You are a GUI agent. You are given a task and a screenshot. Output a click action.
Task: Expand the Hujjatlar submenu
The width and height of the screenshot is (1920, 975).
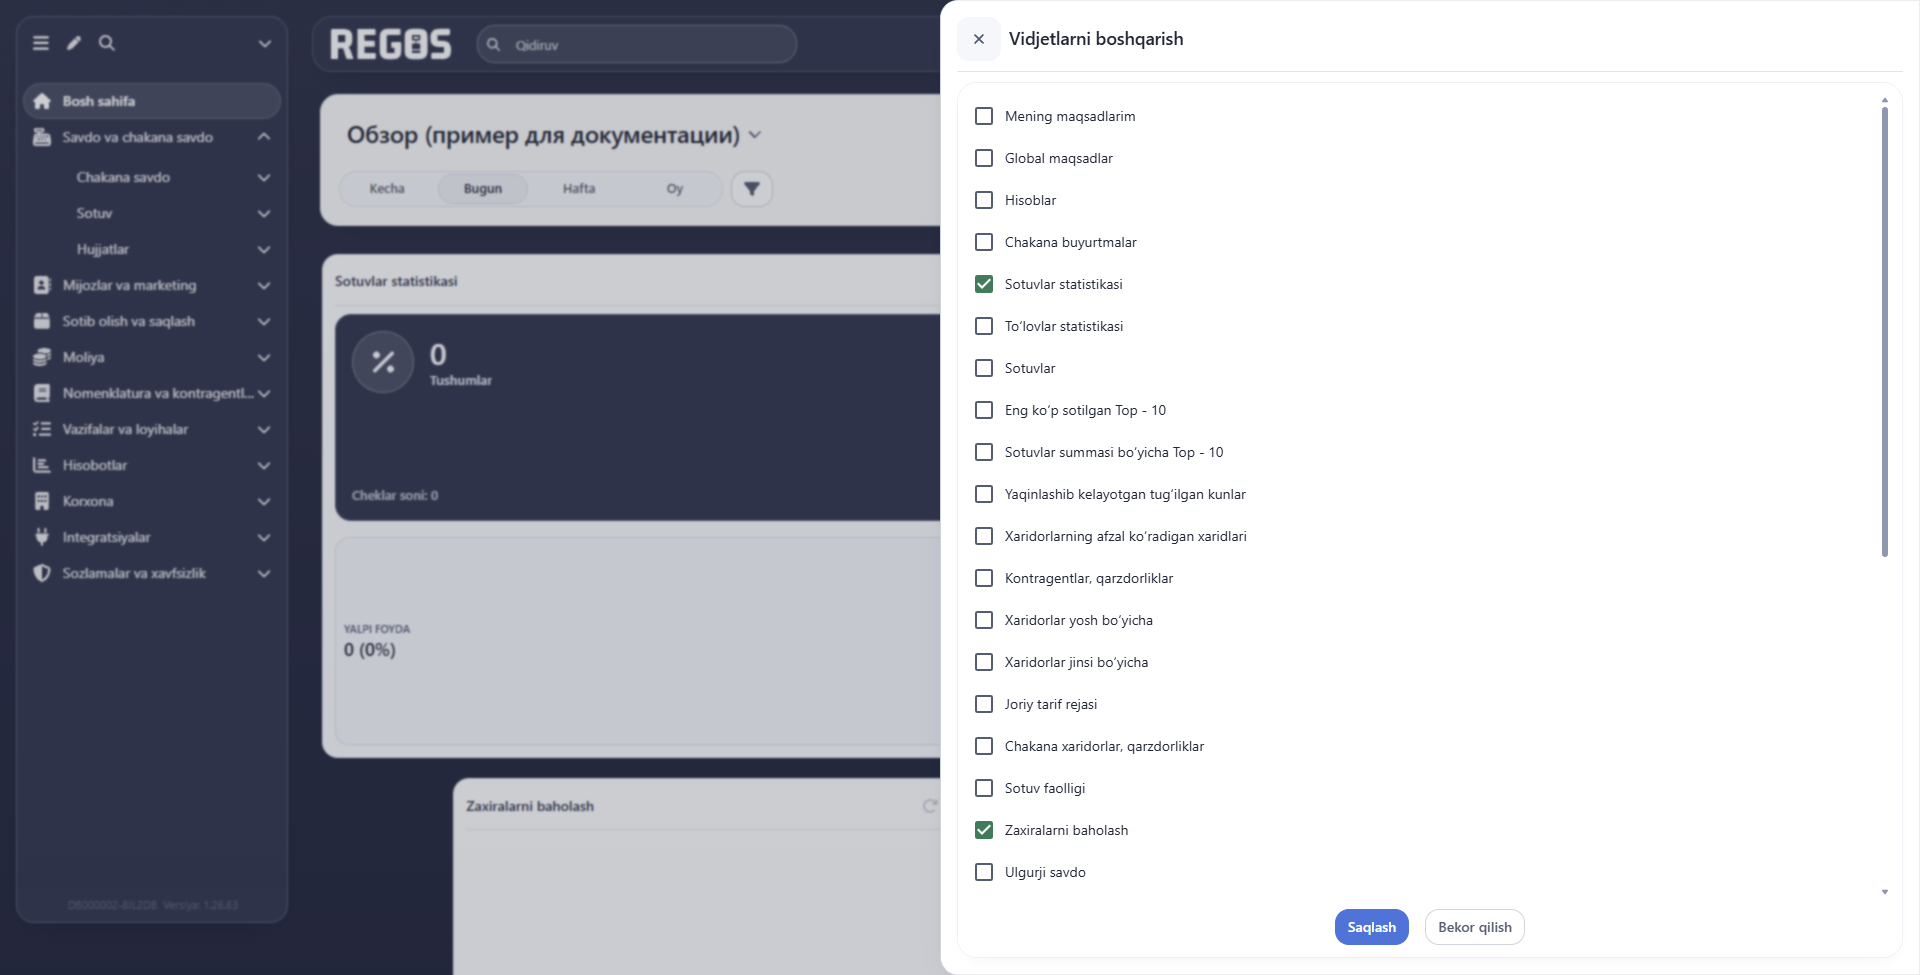[x=264, y=250]
